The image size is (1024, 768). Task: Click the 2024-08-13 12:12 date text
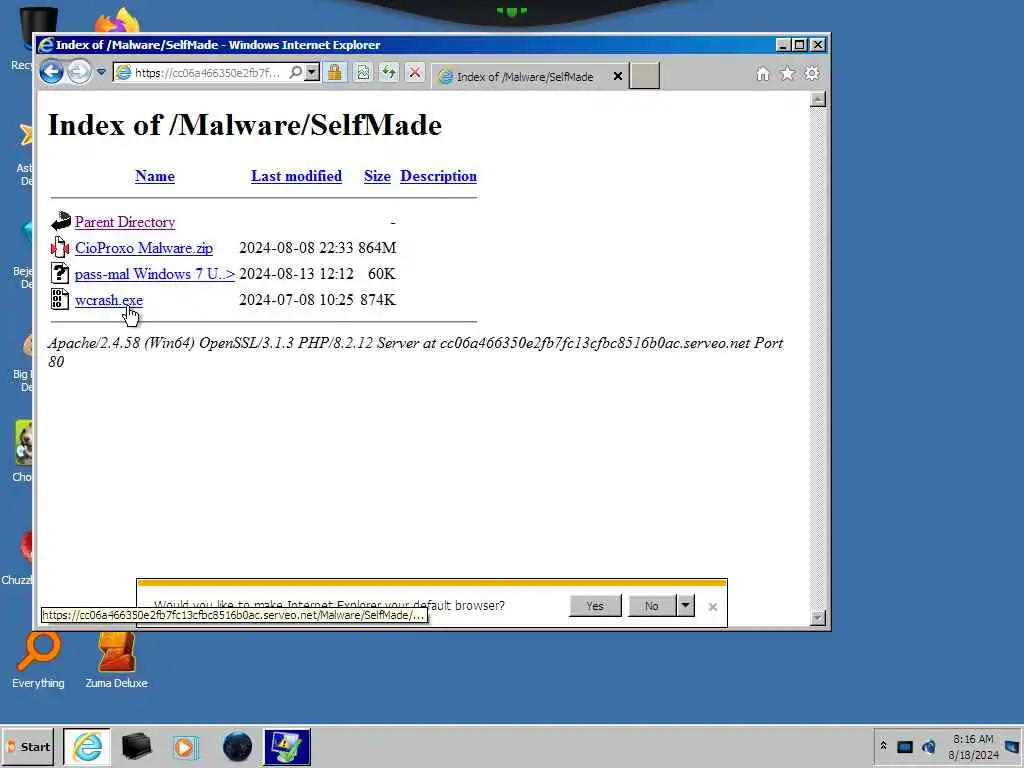pyautogui.click(x=296, y=274)
